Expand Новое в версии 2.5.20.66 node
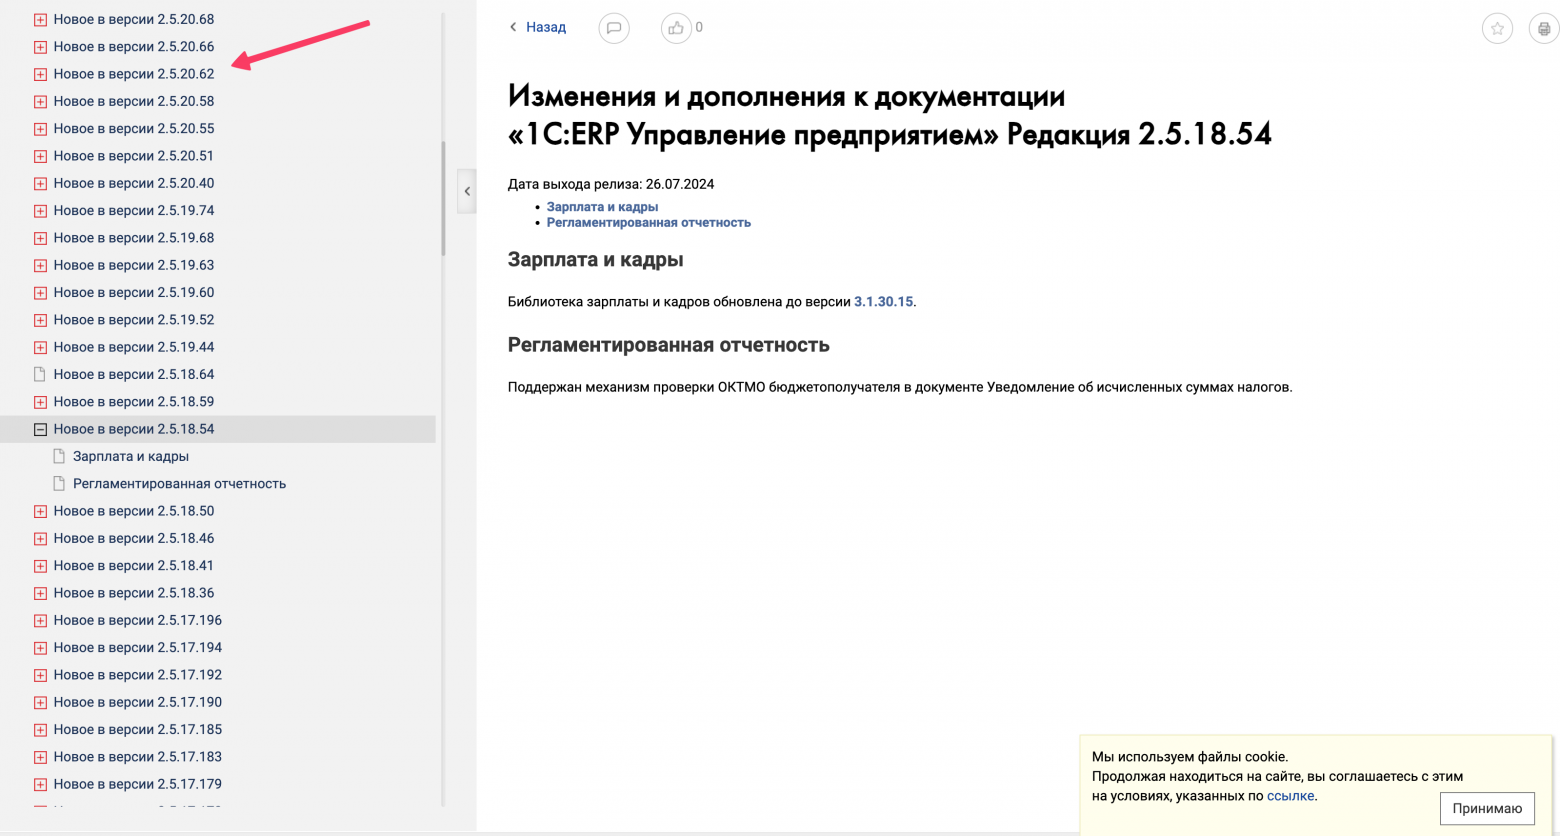 click(x=40, y=47)
